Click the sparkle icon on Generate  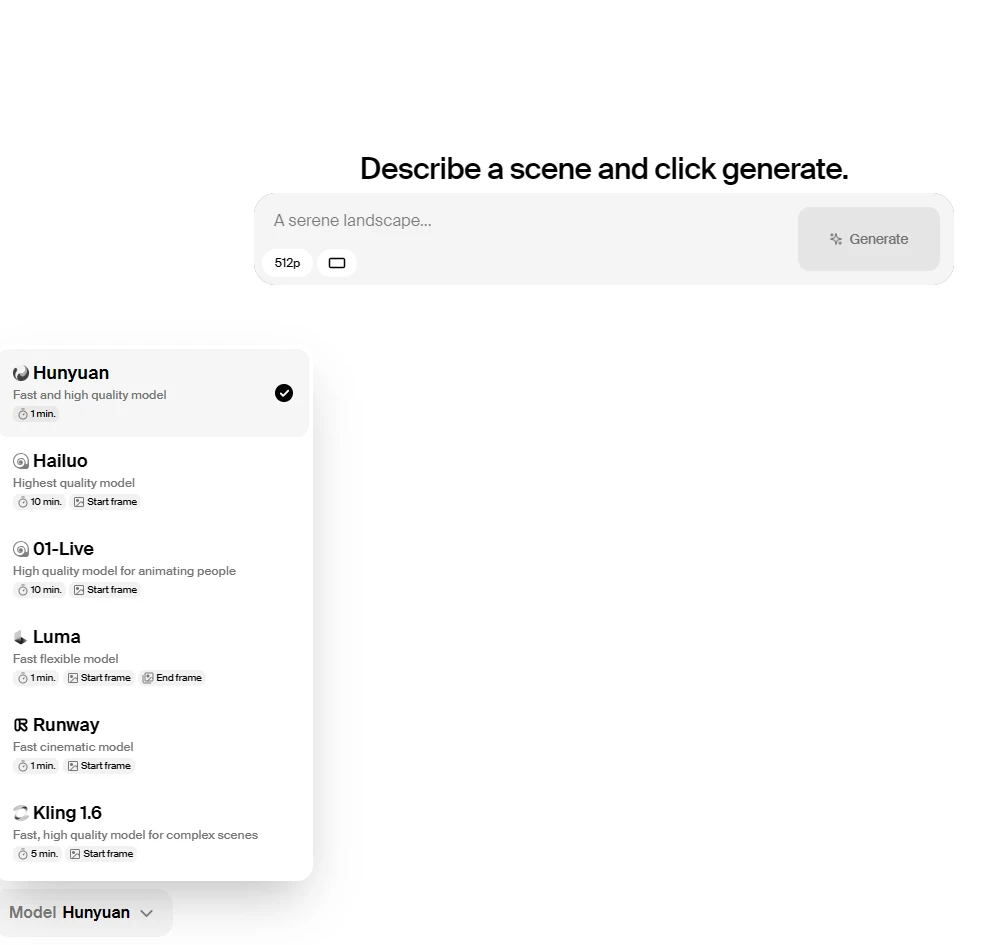(x=836, y=239)
